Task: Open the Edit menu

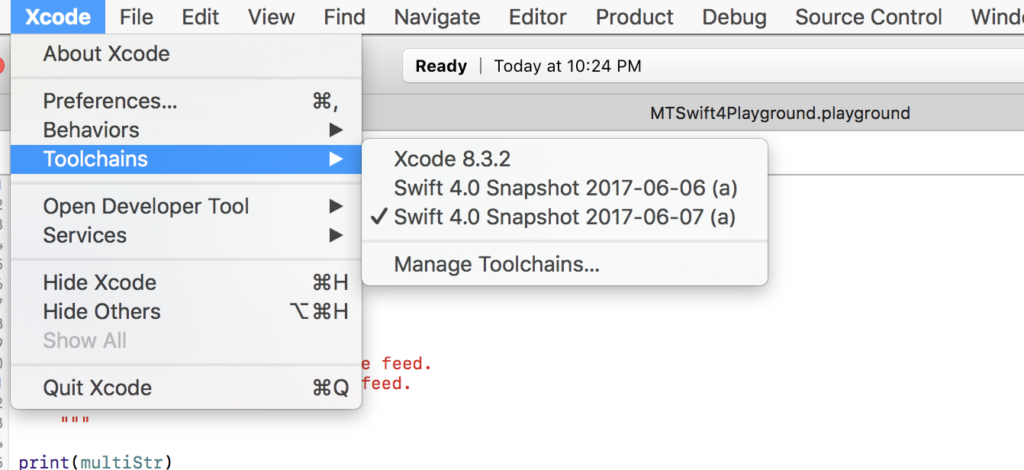Action: (200, 17)
